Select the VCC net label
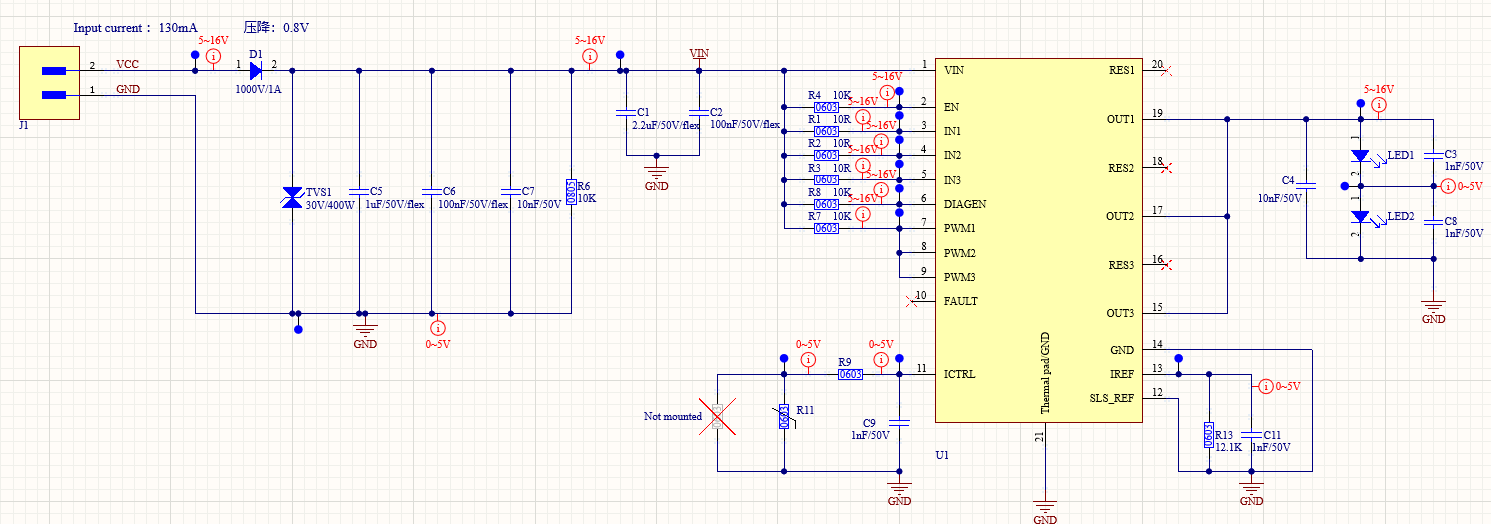Image resolution: width=1491 pixels, height=524 pixels. click(127, 64)
